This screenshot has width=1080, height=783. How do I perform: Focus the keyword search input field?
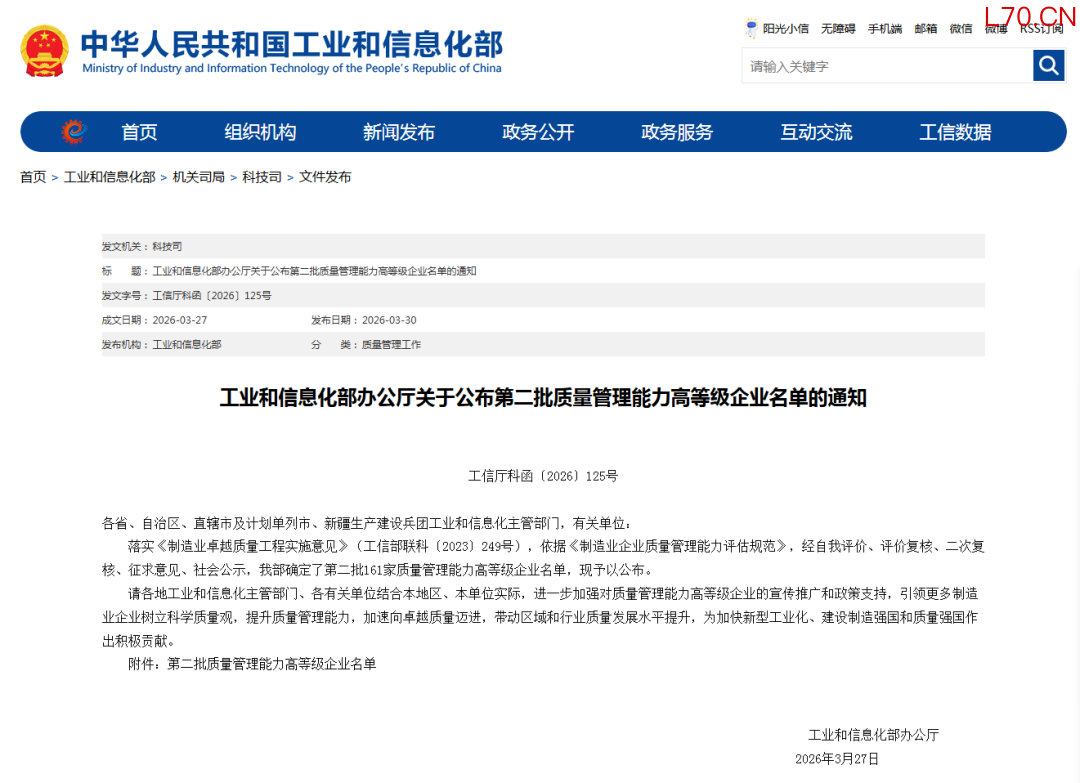click(886, 66)
